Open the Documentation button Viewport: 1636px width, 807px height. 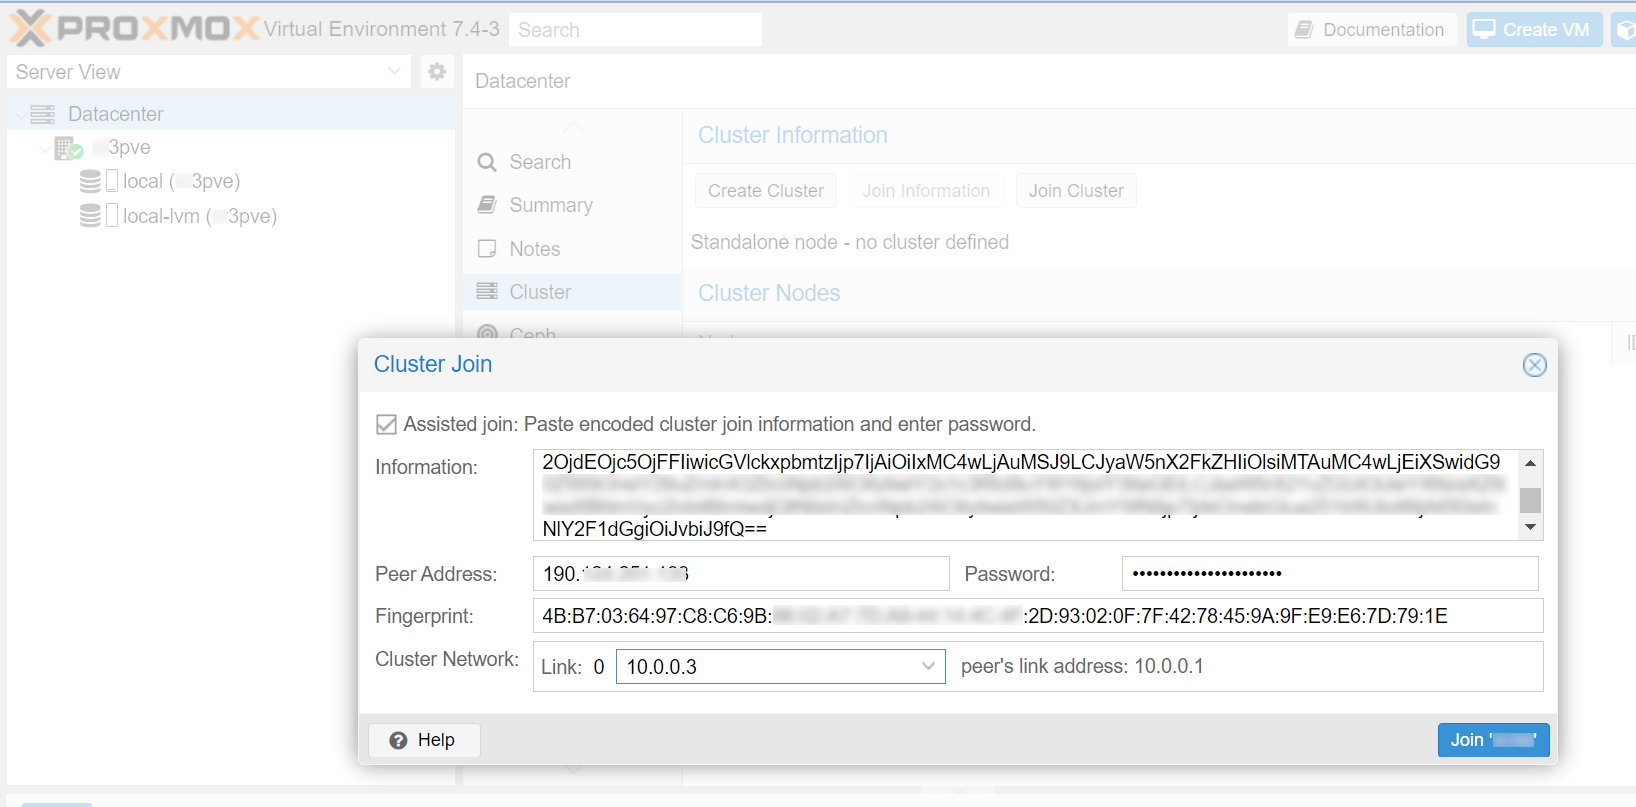pyautogui.click(x=1372, y=29)
